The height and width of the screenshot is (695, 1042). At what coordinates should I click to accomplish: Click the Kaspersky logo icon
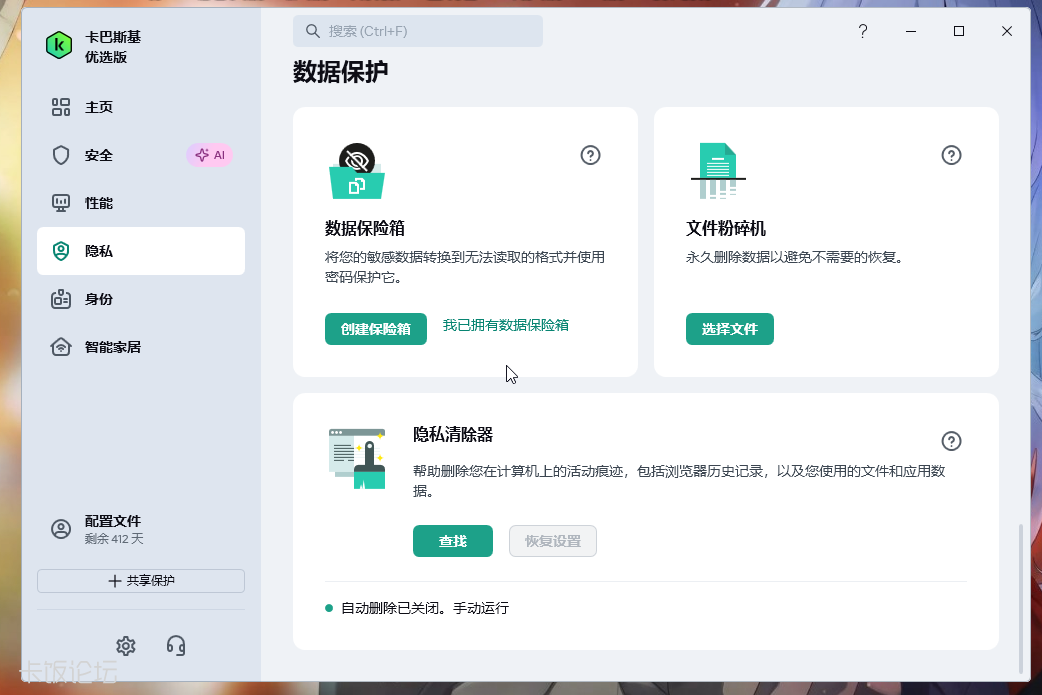click(x=58, y=45)
